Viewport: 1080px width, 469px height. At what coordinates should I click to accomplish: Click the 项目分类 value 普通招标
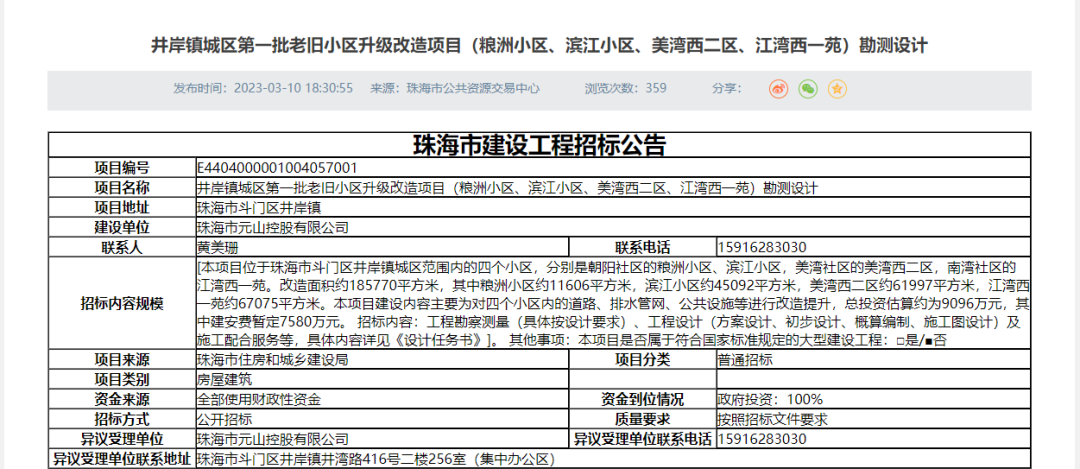743,359
